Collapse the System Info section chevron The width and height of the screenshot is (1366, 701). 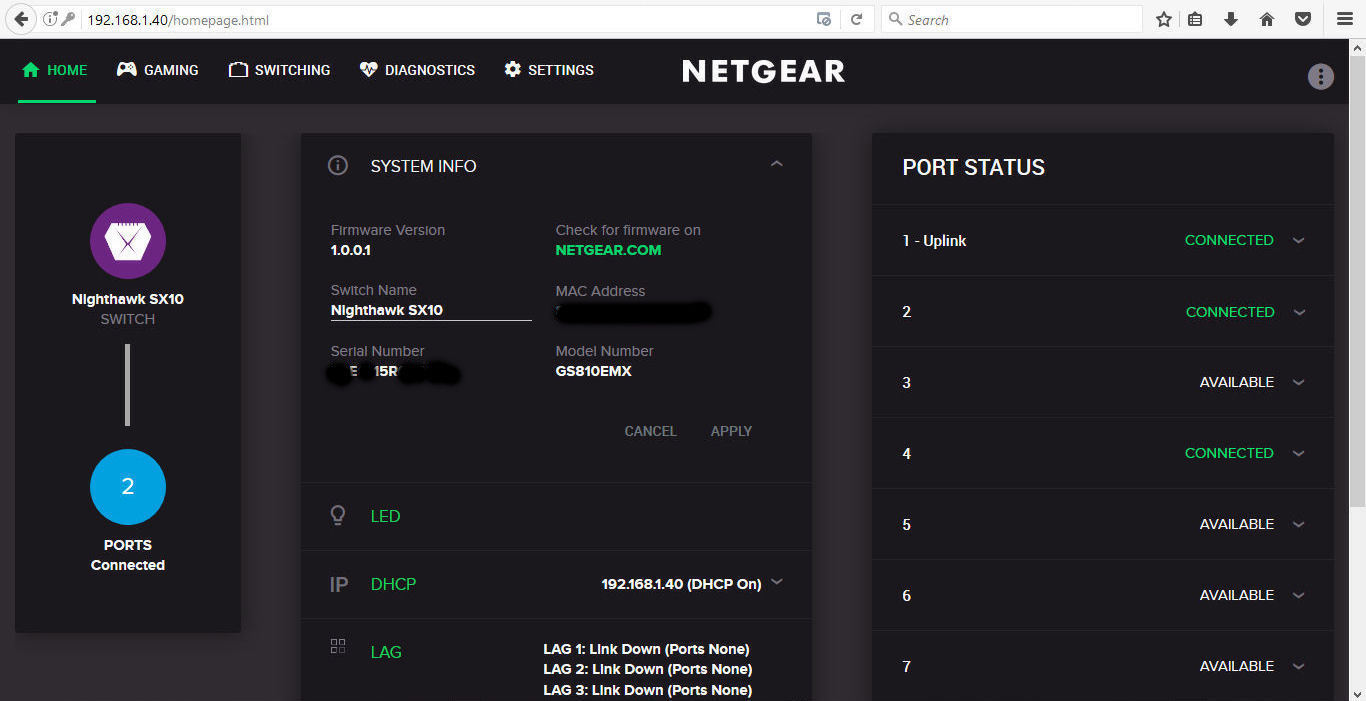pyautogui.click(x=777, y=164)
